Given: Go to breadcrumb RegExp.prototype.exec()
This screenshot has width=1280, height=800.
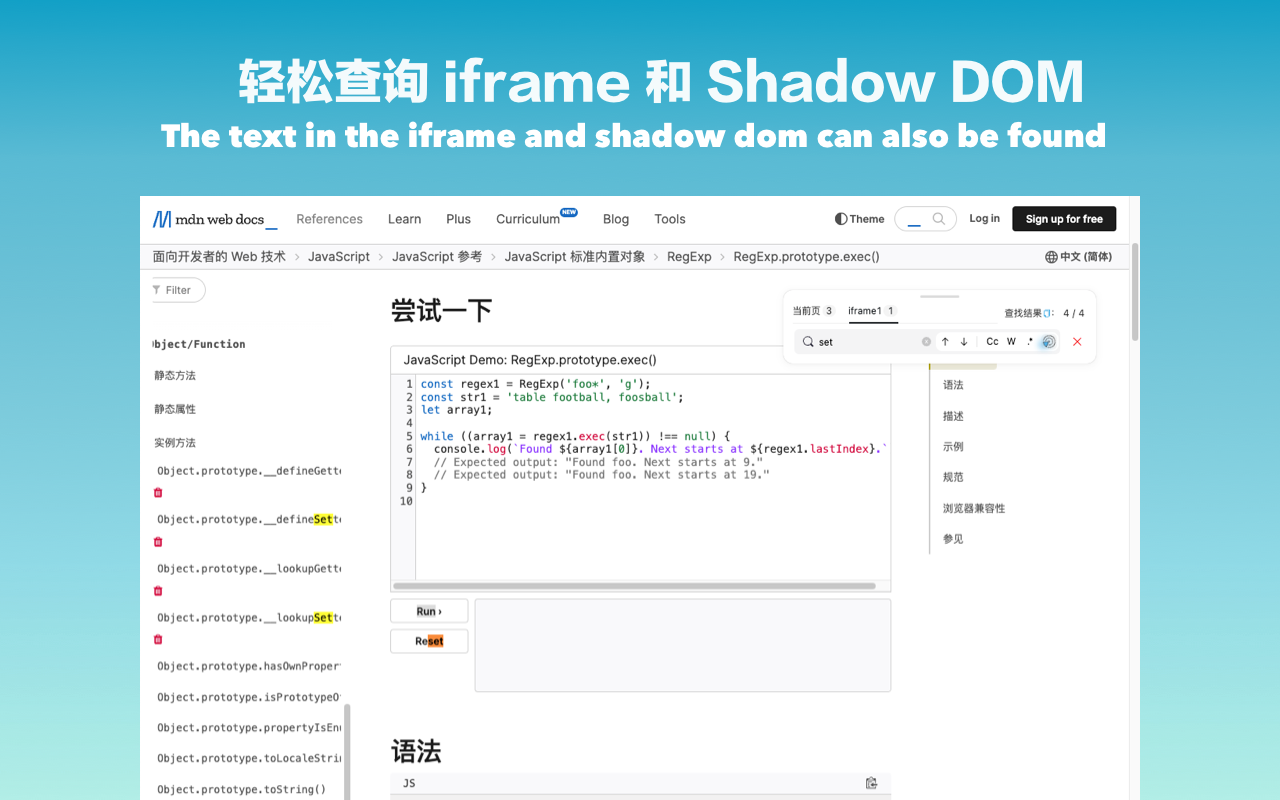Looking at the screenshot, I should 806,257.
